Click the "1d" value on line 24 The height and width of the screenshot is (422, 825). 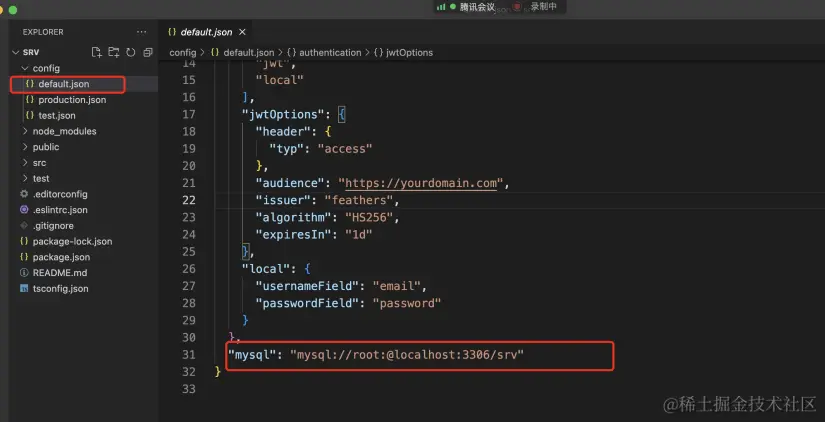[x=359, y=235]
